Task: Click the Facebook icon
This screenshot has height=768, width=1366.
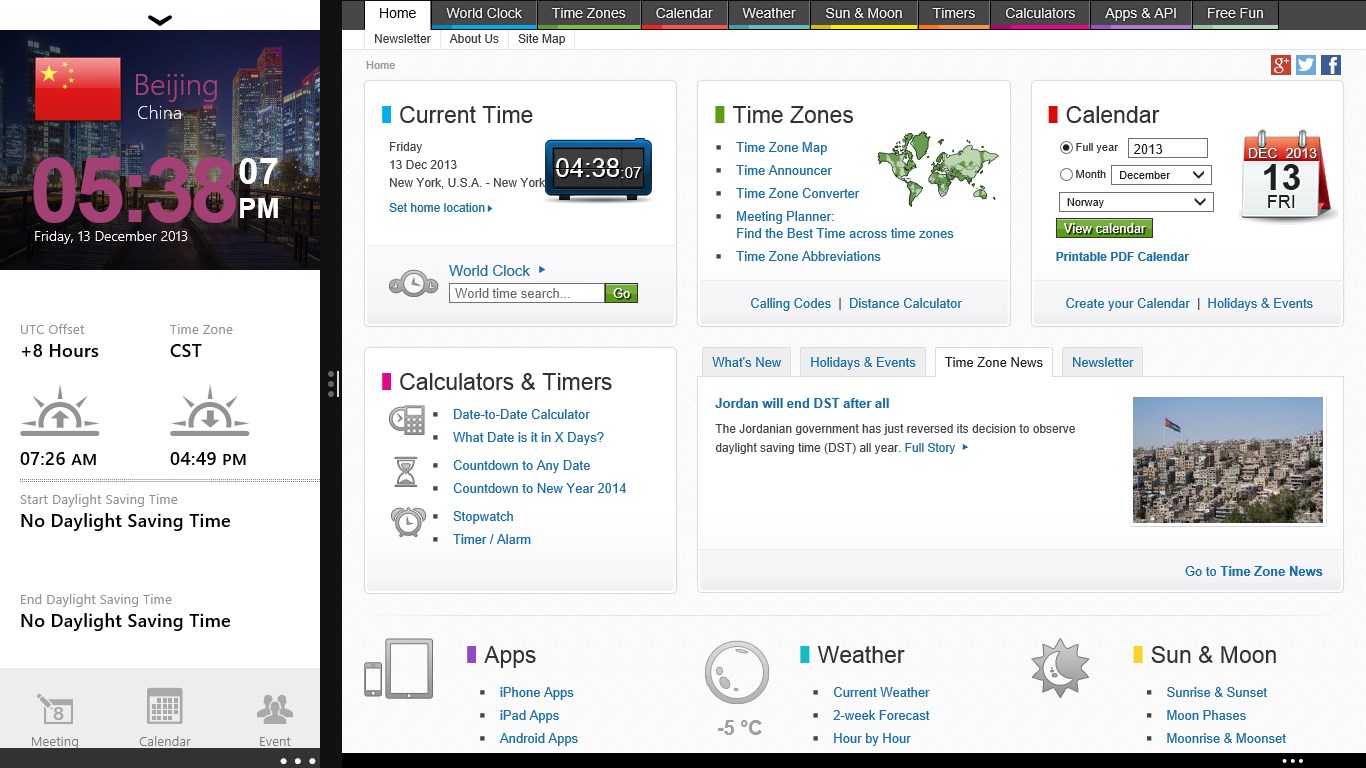Action: [1331, 65]
